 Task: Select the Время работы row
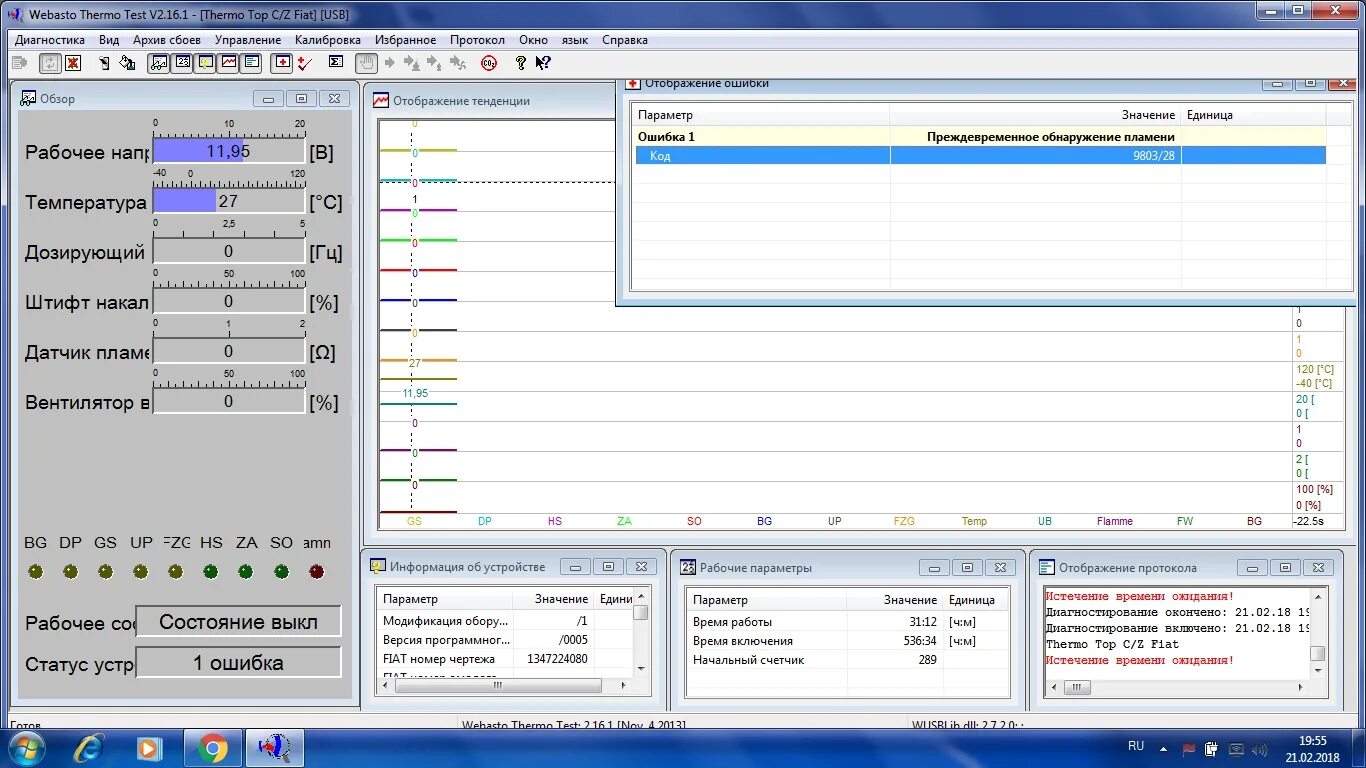point(847,622)
